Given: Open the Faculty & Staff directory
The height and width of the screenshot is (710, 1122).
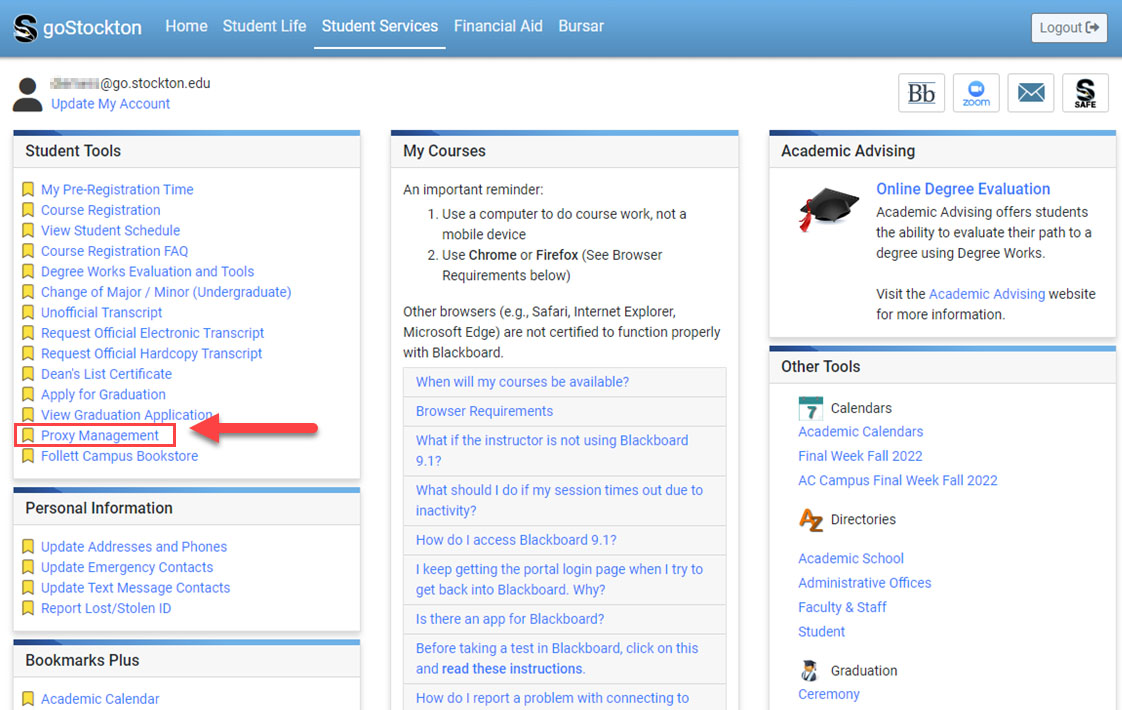Looking at the screenshot, I should point(842,607).
